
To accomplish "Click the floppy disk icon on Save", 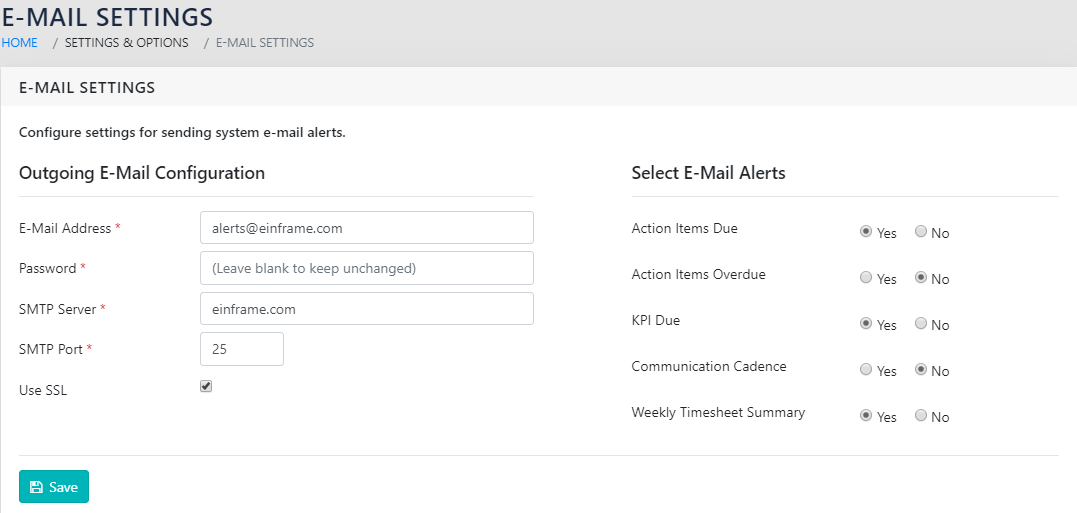I will tap(36, 487).
